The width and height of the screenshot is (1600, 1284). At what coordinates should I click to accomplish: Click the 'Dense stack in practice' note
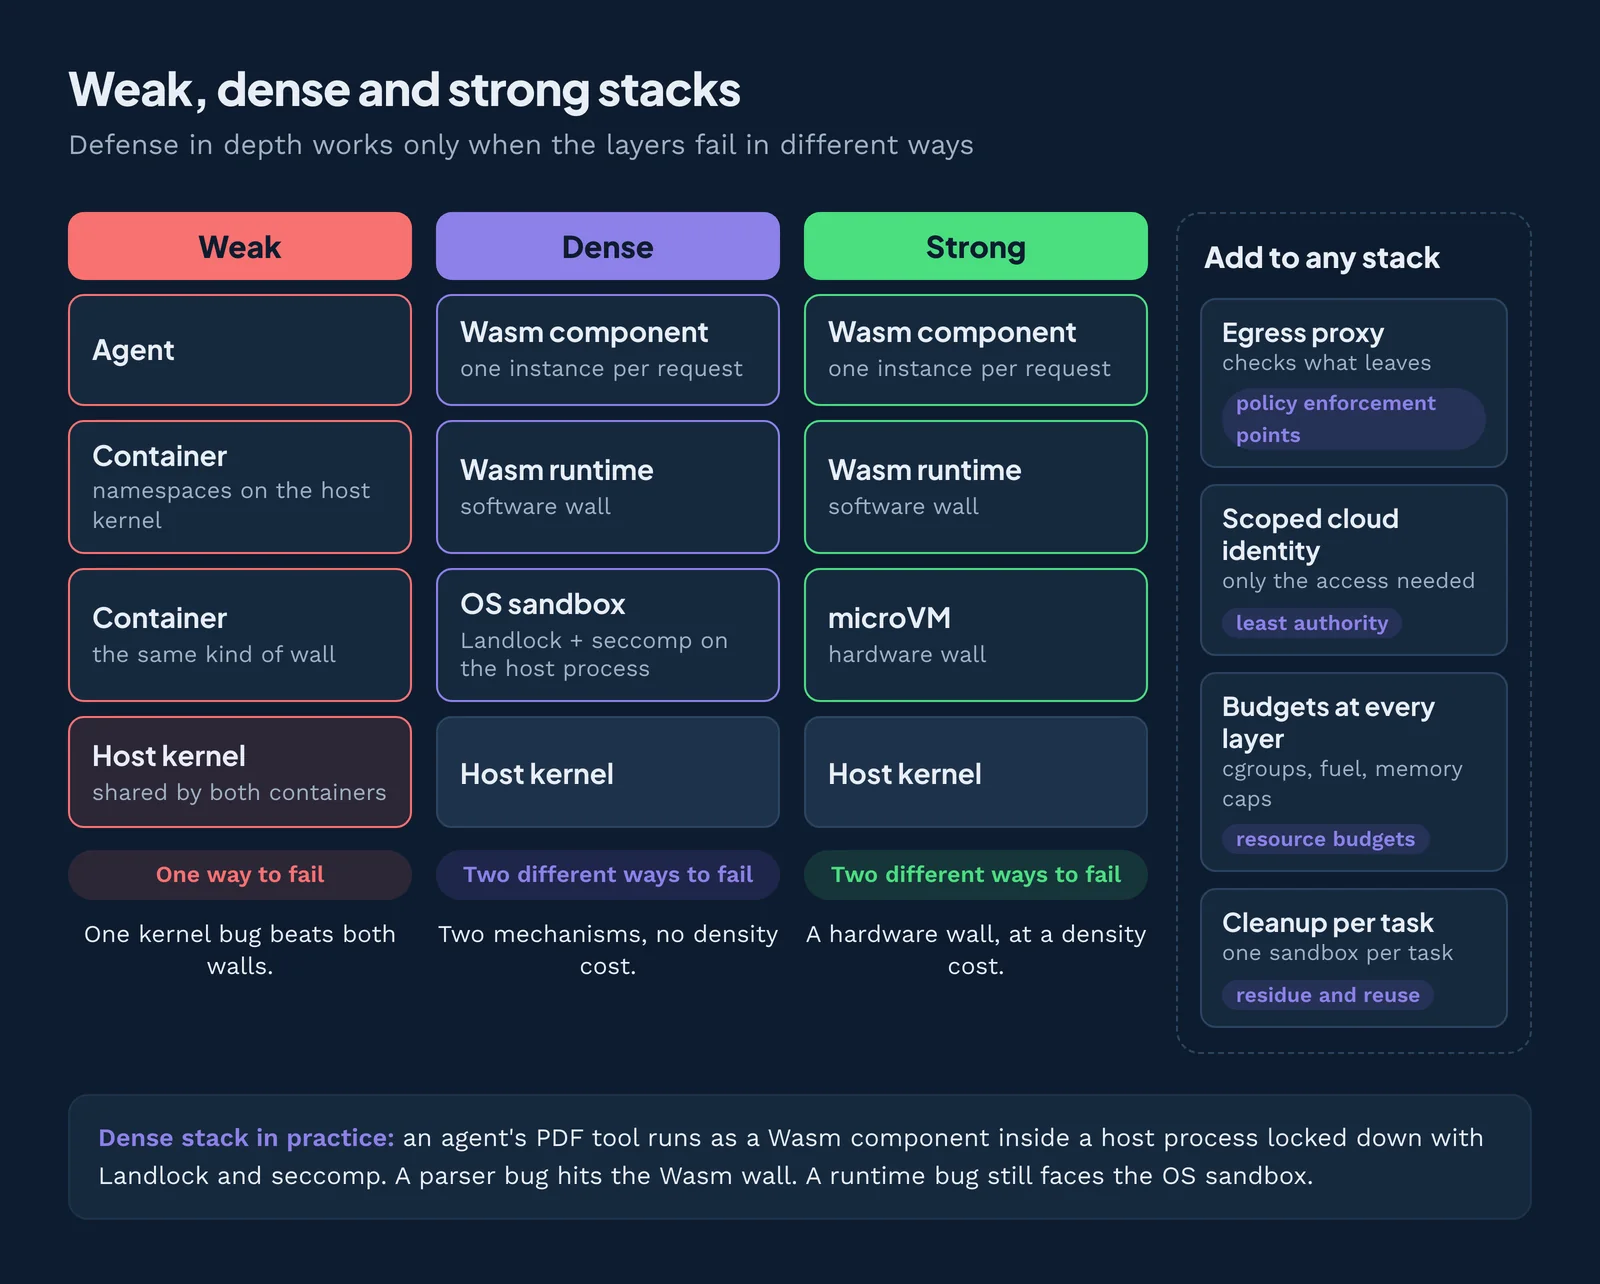[x=800, y=1157]
